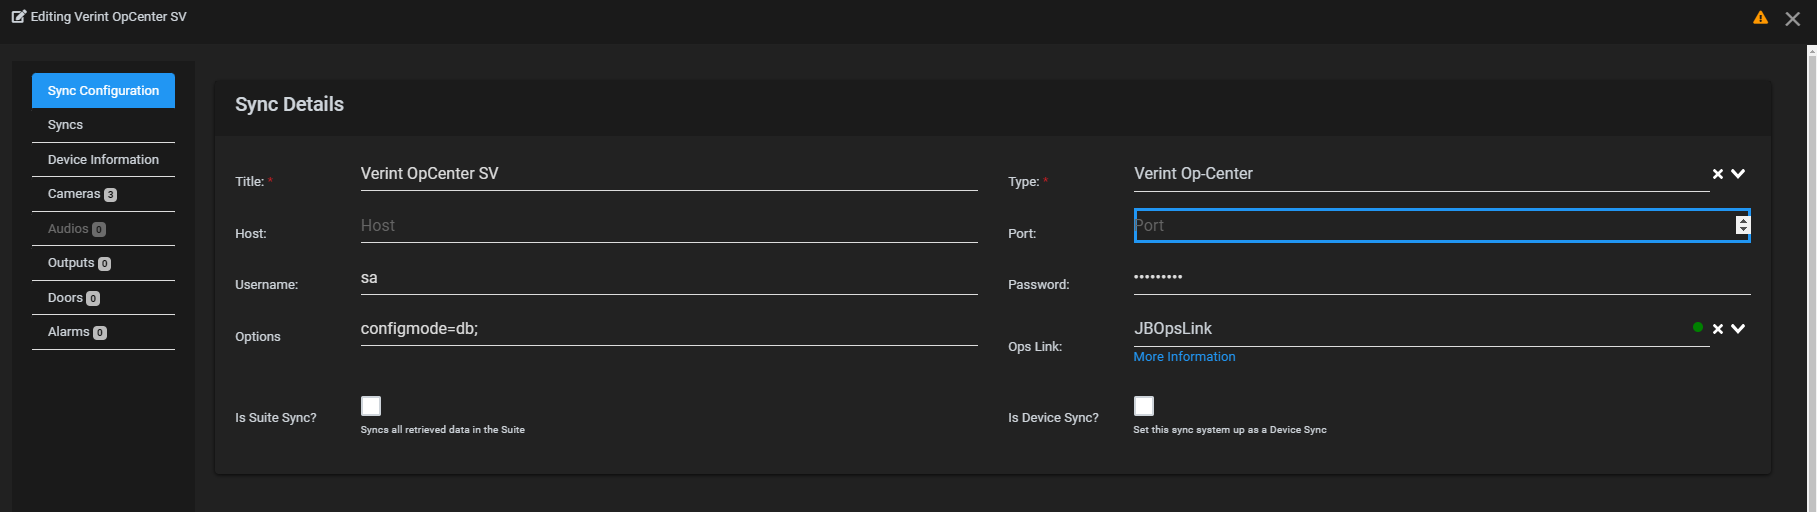Image resolution: width=1817 pixels, height=512 pixels.
Task: Open the Outputs tab
Action: coord(103,263)
